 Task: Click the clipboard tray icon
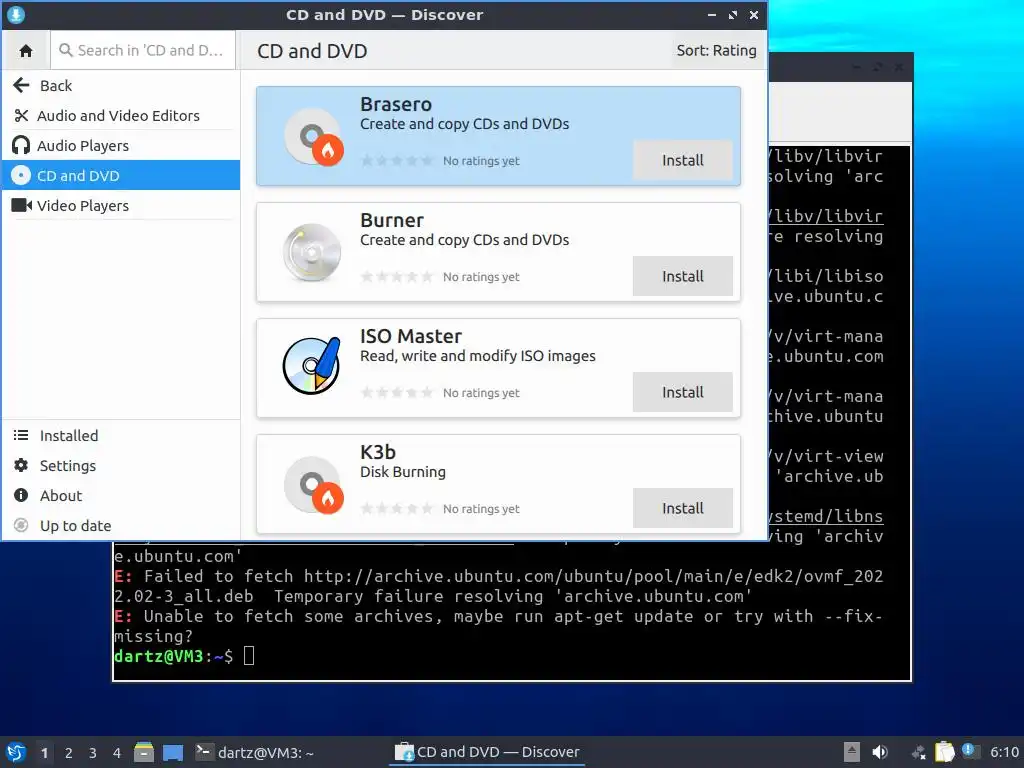point(944,752)
